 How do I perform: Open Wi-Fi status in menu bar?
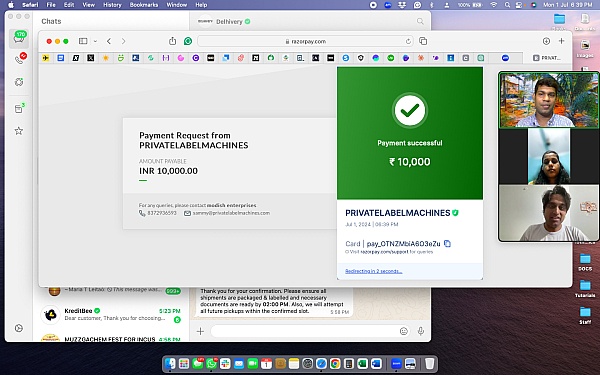point(494,5)
